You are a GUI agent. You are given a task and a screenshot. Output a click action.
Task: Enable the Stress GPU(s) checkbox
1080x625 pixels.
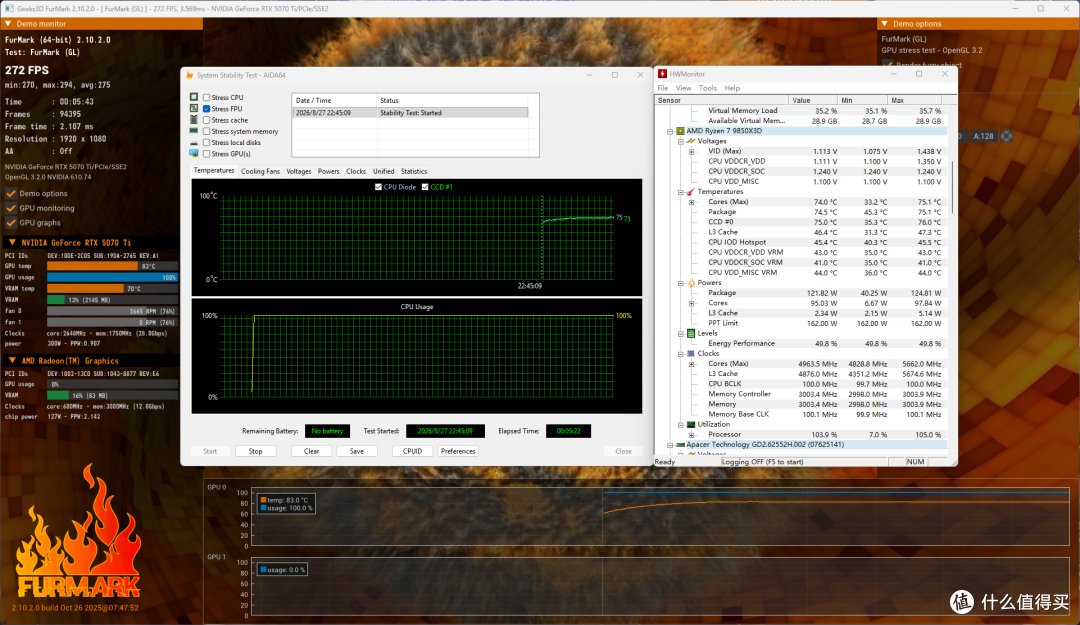pos(207,154)
